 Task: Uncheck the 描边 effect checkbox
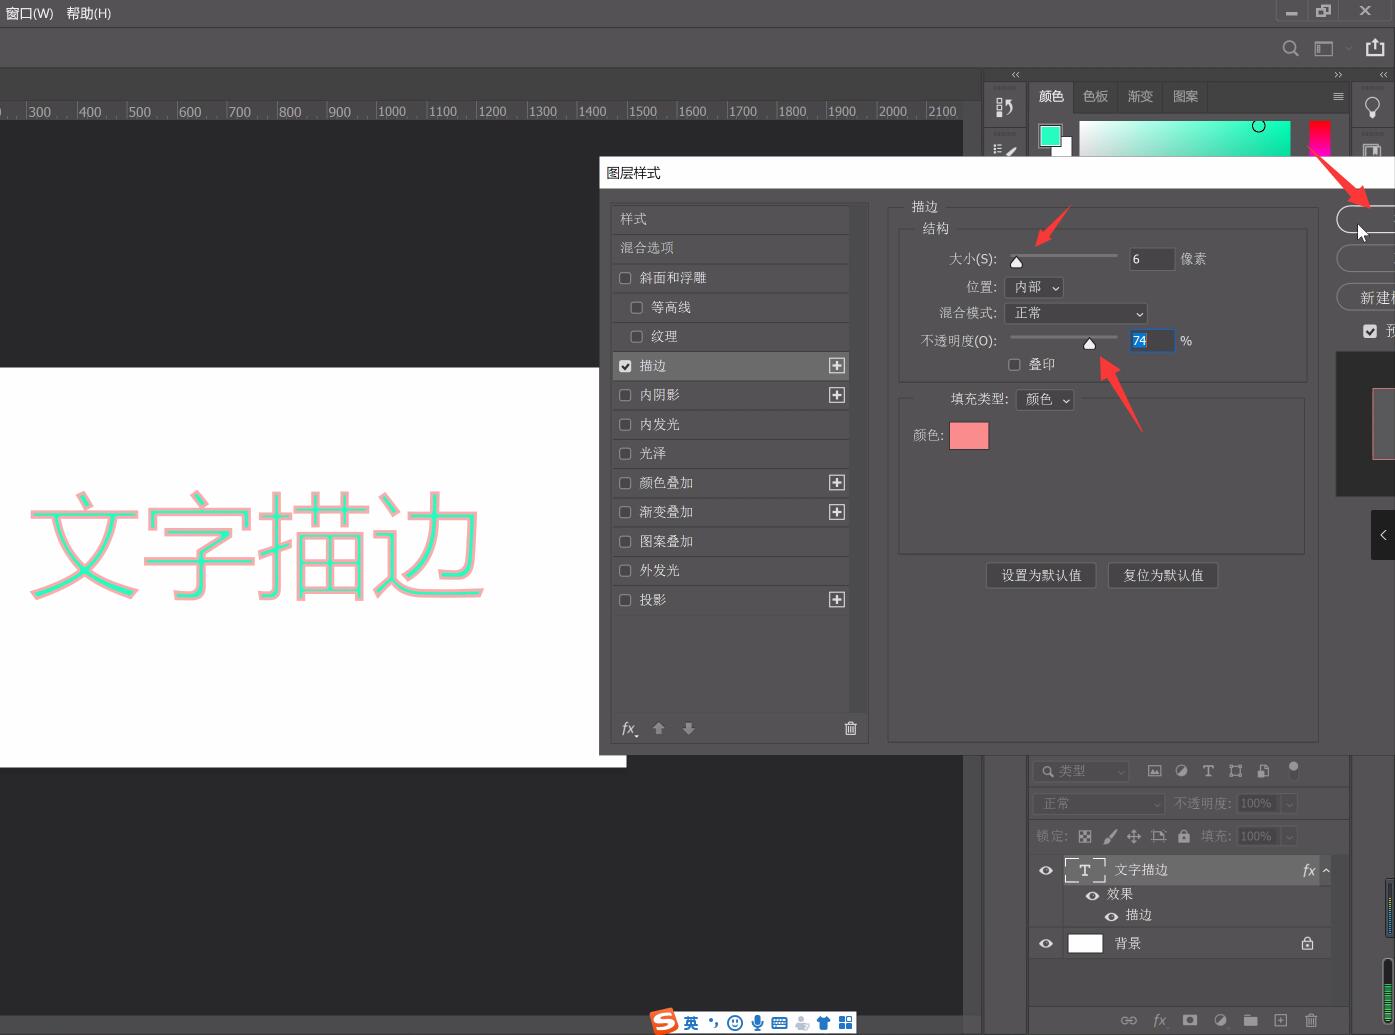[625, 366]
